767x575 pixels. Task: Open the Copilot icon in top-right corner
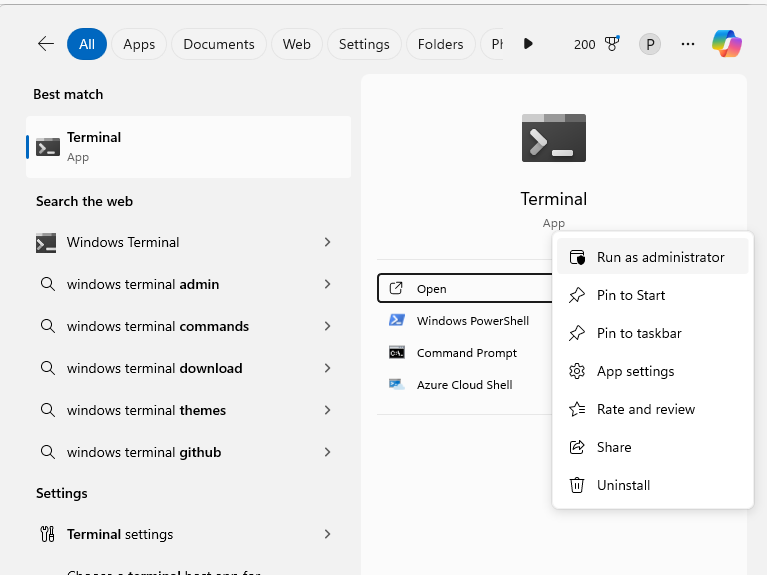coord(727,44)
